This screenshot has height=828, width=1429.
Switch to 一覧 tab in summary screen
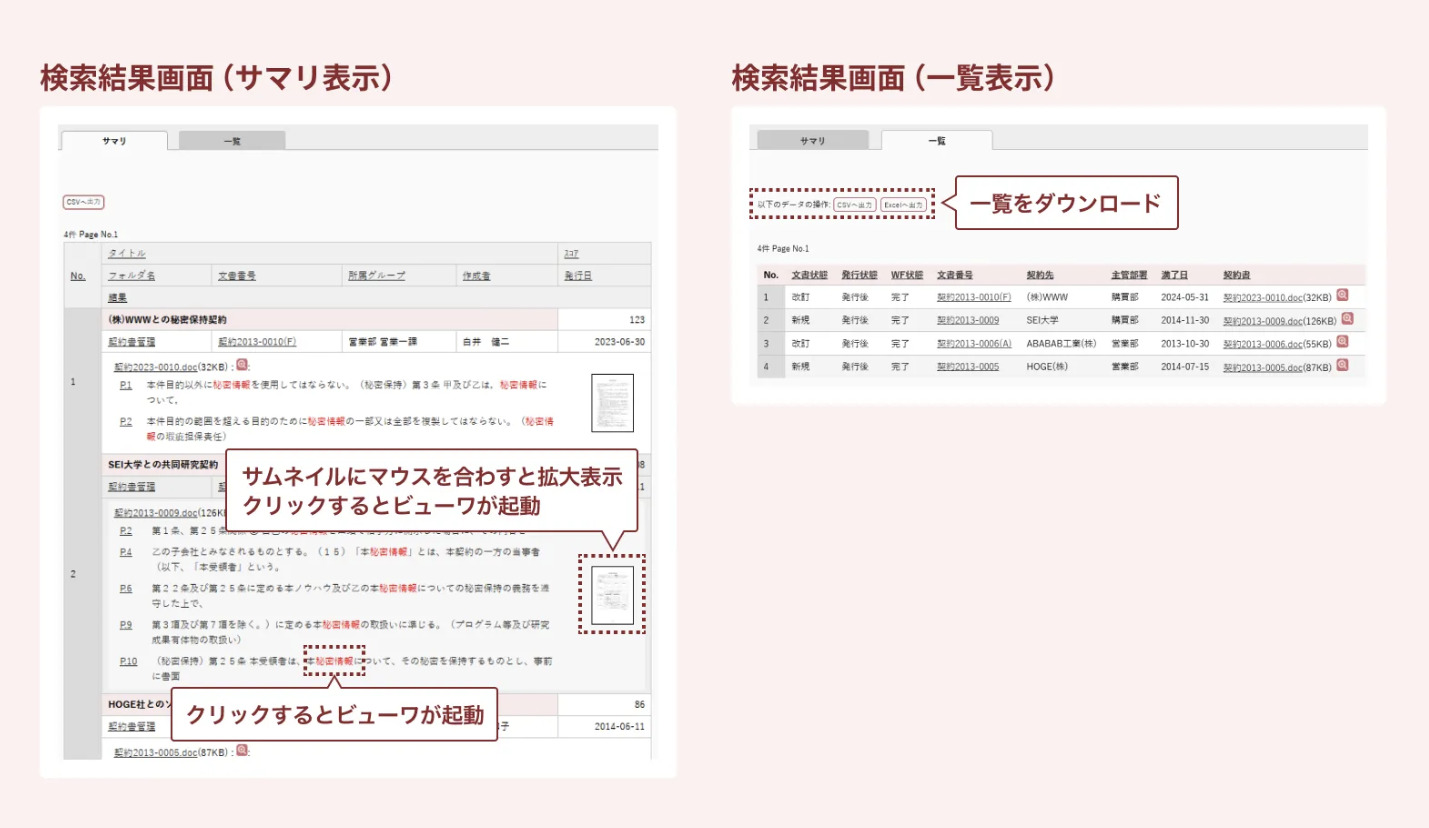point(232,141)
